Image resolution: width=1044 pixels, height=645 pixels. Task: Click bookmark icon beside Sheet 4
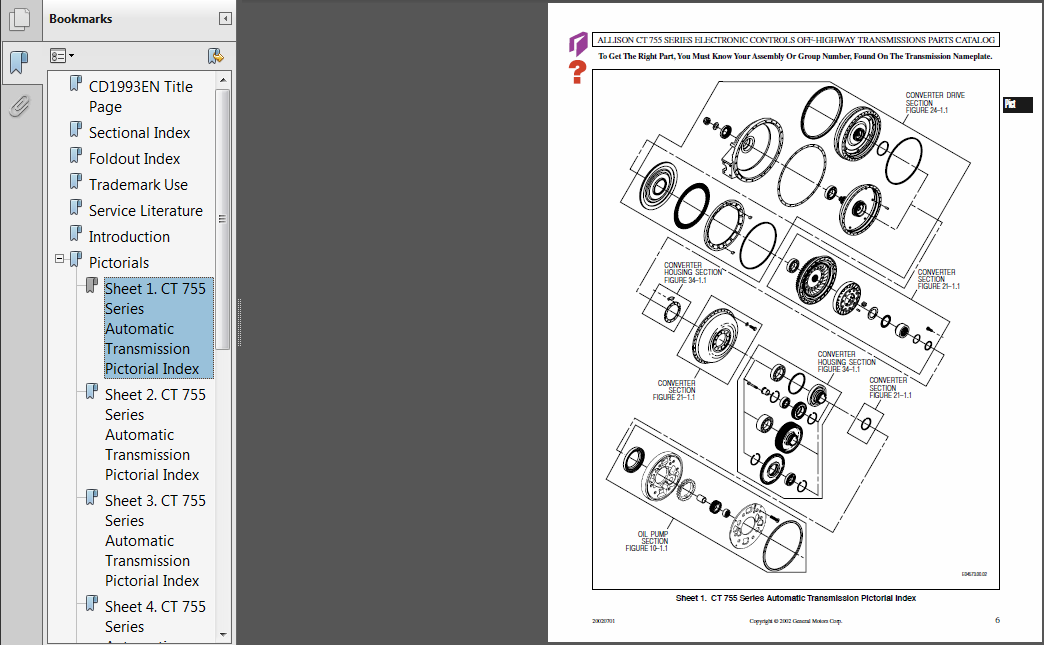click(92, 602)
